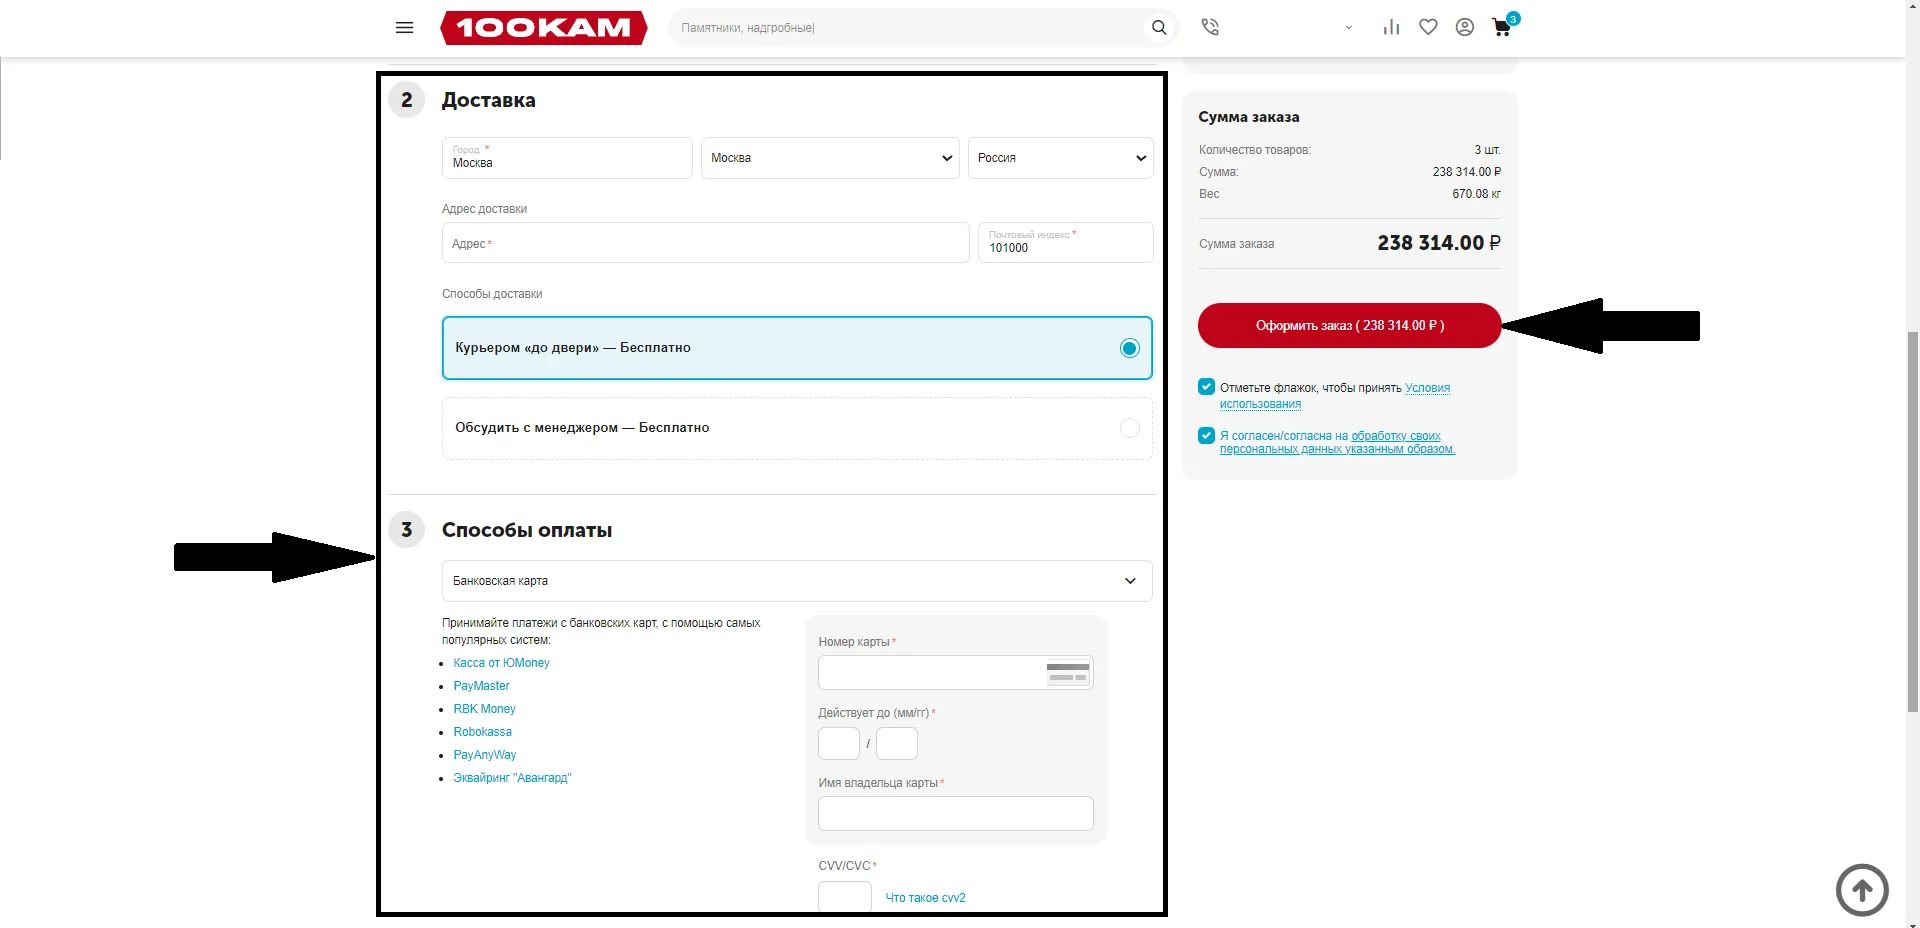Open the product comparison chart icon
The width and height of the screenshot is (1920, 928).
point(1391,28)
